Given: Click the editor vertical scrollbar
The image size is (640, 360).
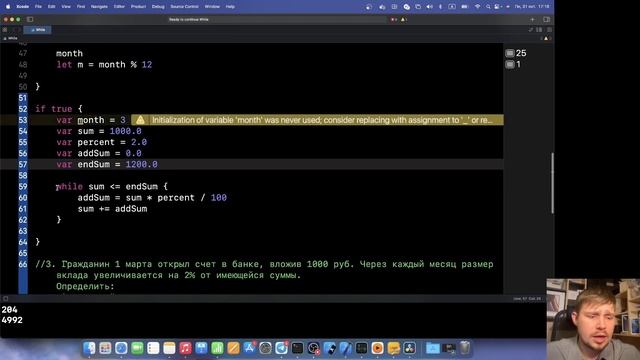Looking at the screenshot, I should [x=553, y=182].
